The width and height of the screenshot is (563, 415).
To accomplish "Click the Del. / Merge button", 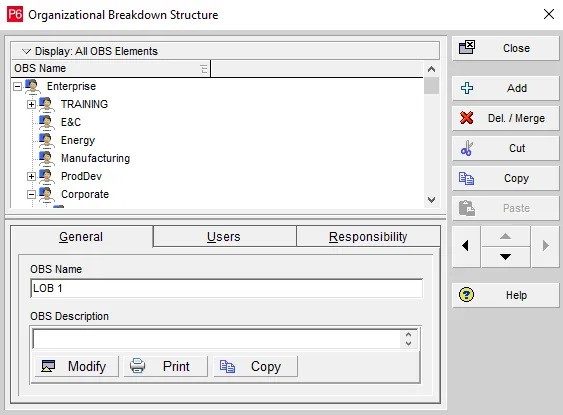I will point(506,118).
